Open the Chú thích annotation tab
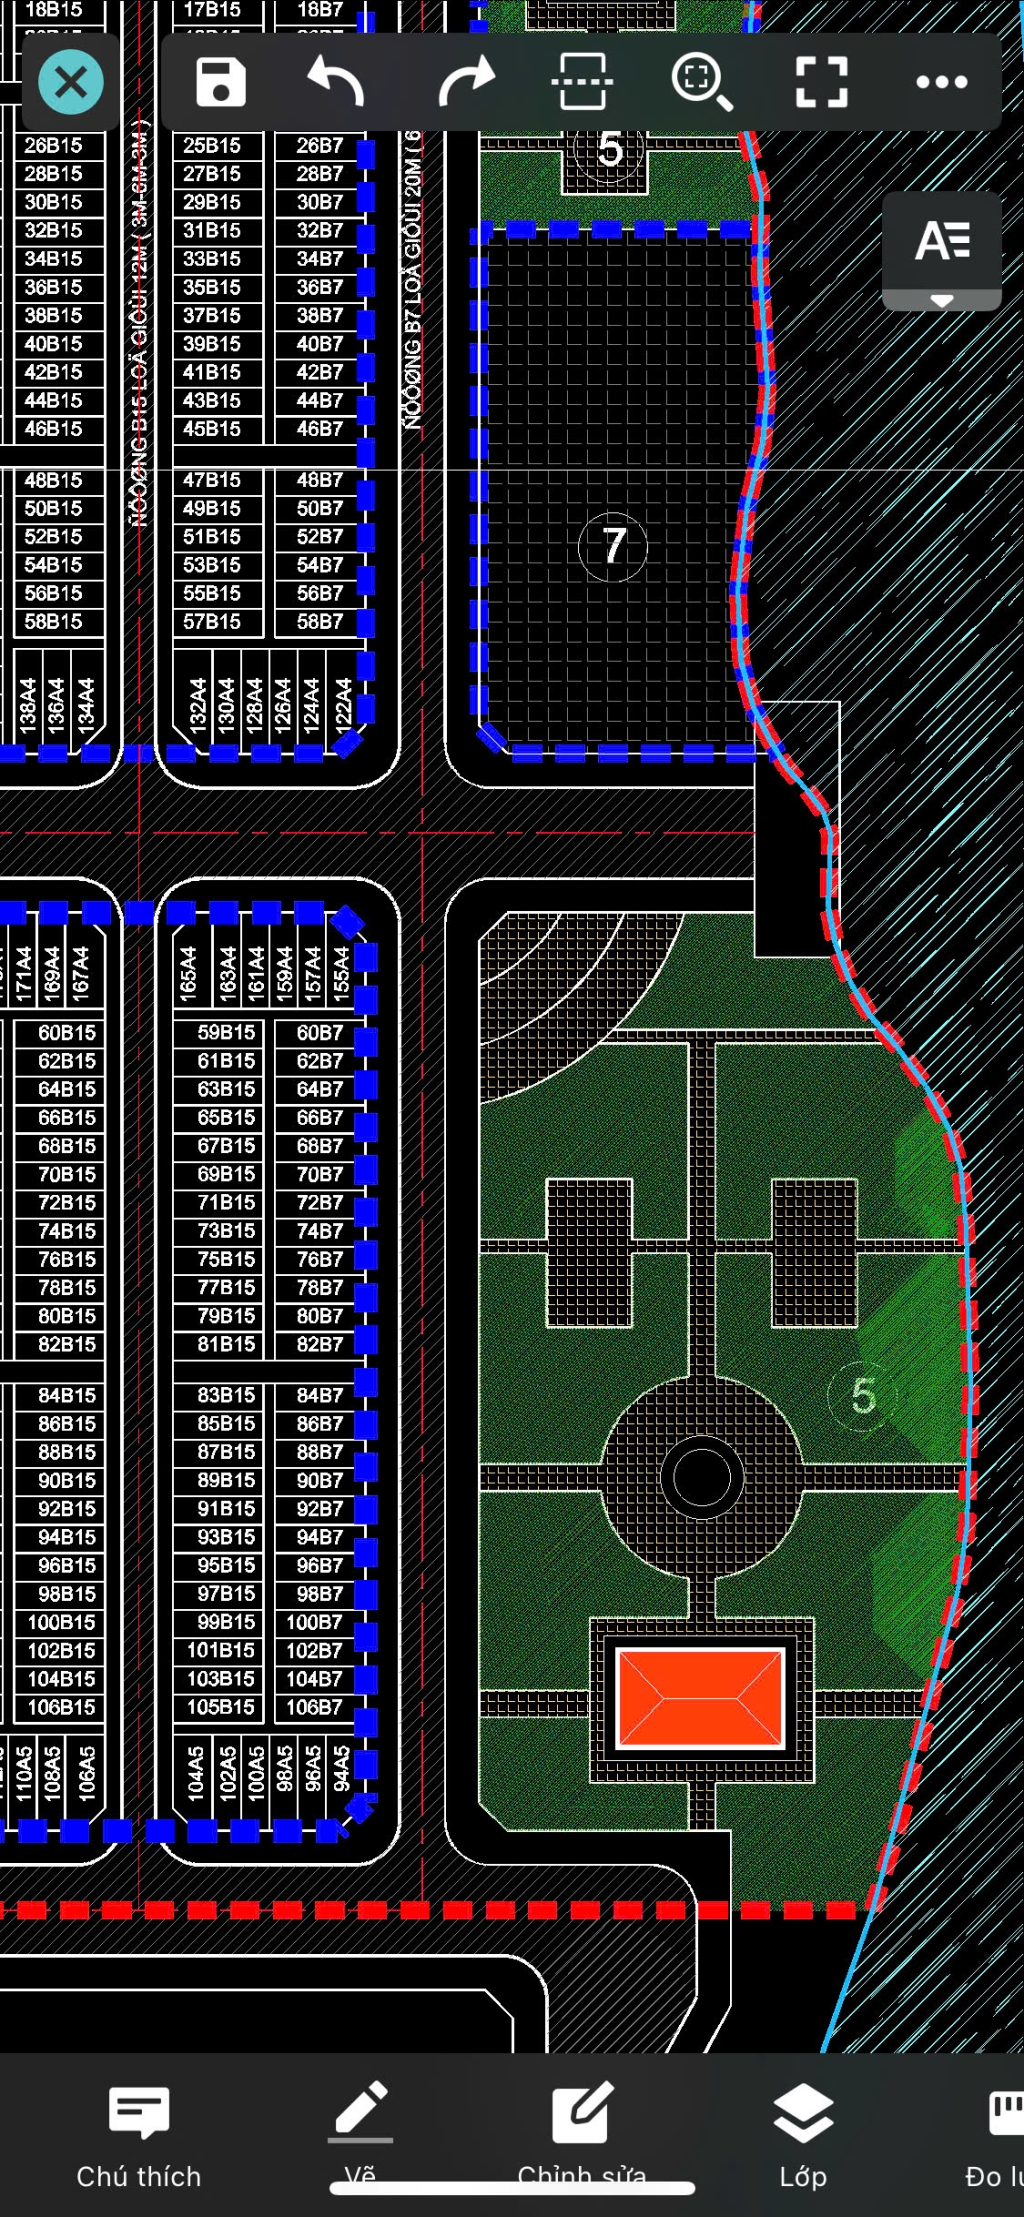This screenshot has height=2217, width=1024. 139,2136
